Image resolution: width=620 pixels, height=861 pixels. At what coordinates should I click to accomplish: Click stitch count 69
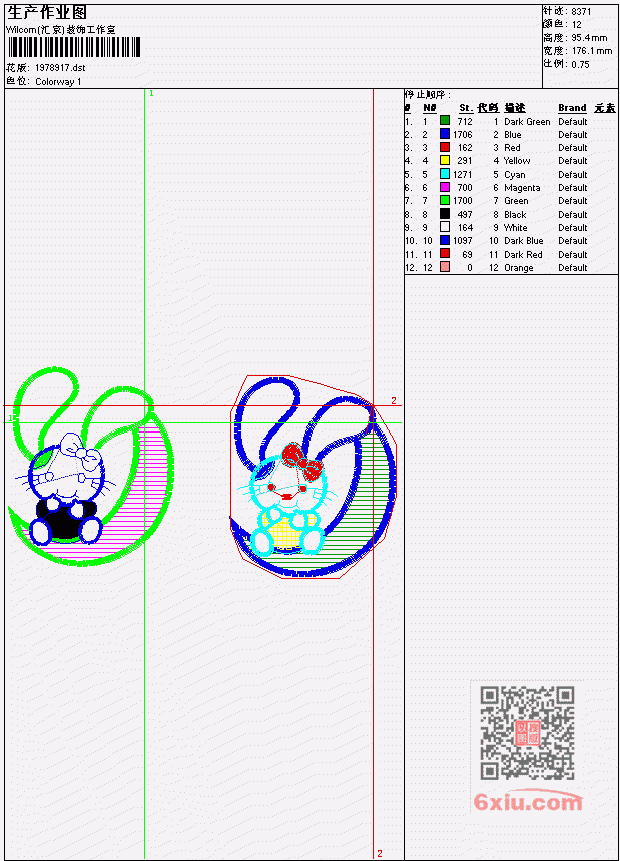point(467,254)
